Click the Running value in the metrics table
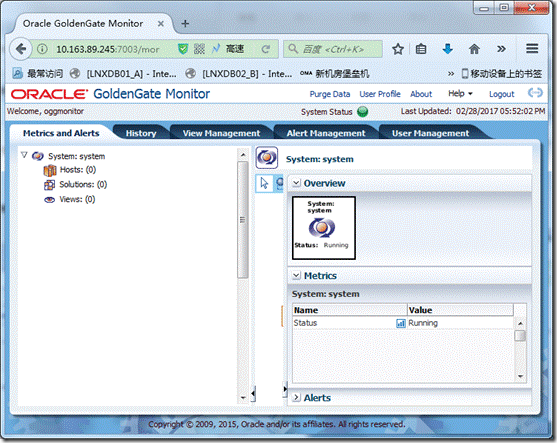 (x=423, y=323)
